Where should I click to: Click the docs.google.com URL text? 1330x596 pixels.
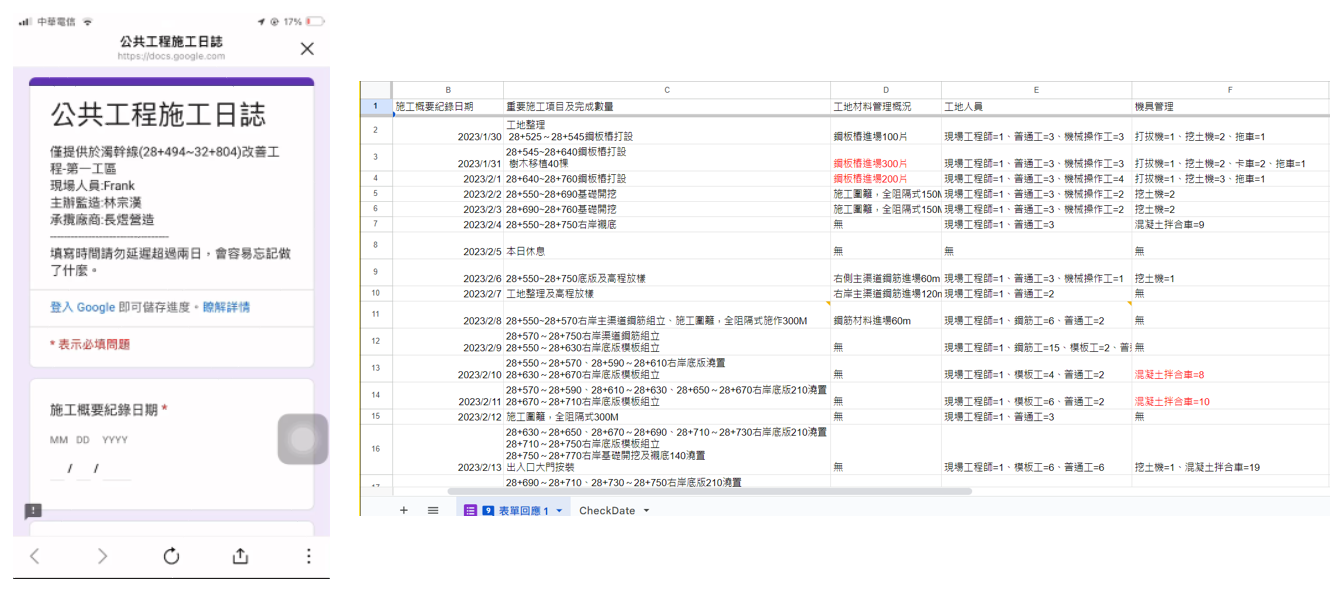coord(171,57)
